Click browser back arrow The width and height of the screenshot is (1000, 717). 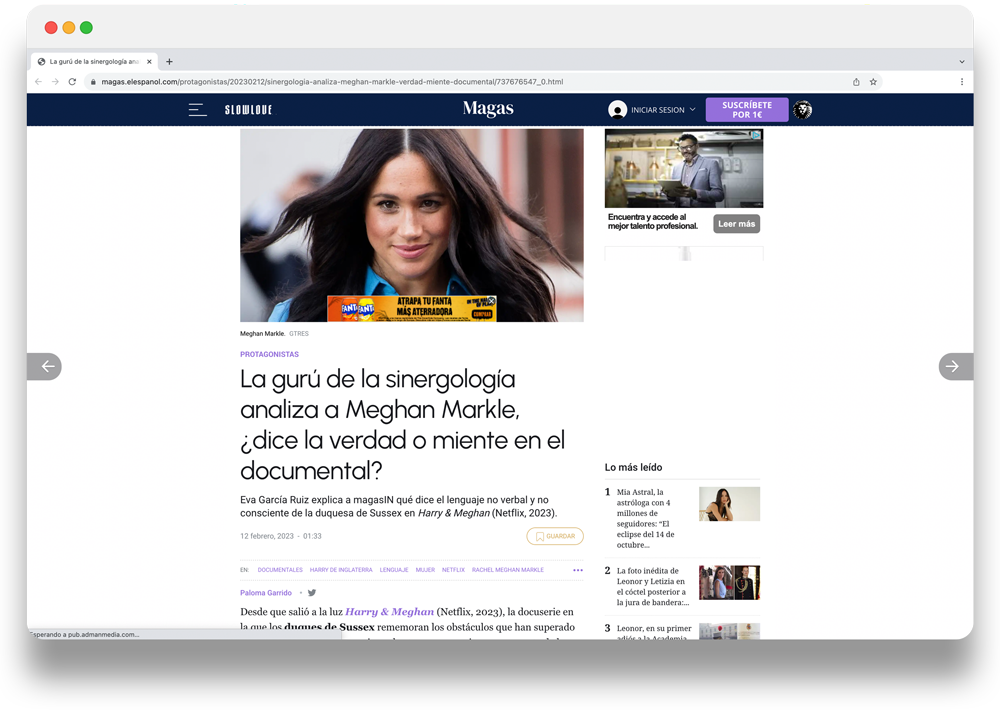click(38, 82)
